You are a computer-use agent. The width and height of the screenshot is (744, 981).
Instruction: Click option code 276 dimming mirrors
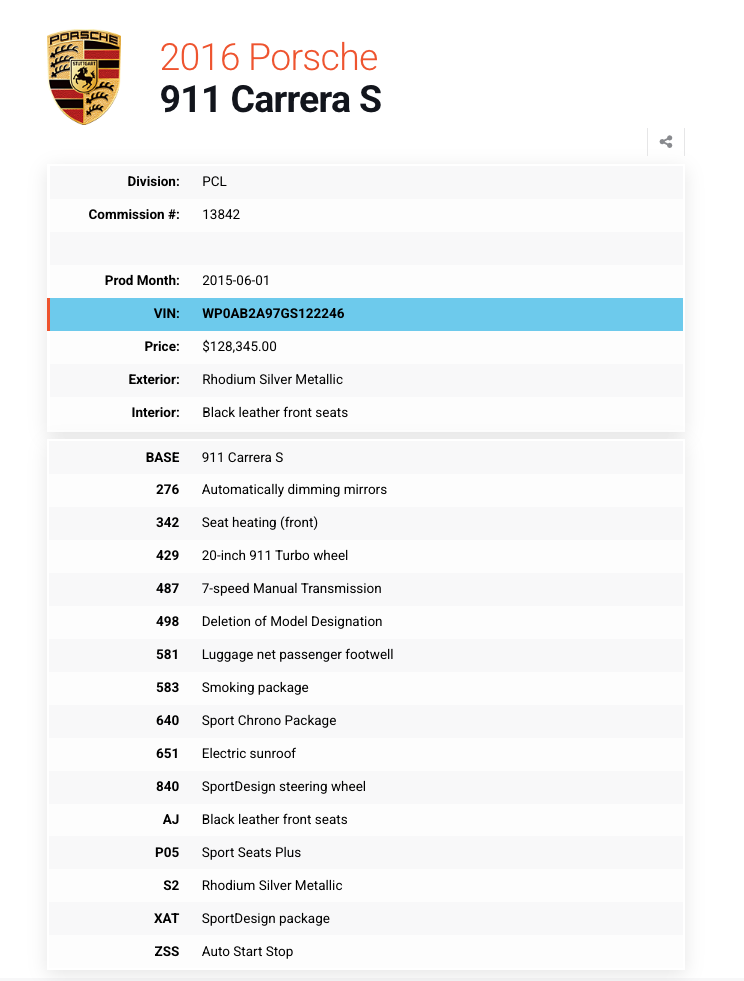[294, 490]
